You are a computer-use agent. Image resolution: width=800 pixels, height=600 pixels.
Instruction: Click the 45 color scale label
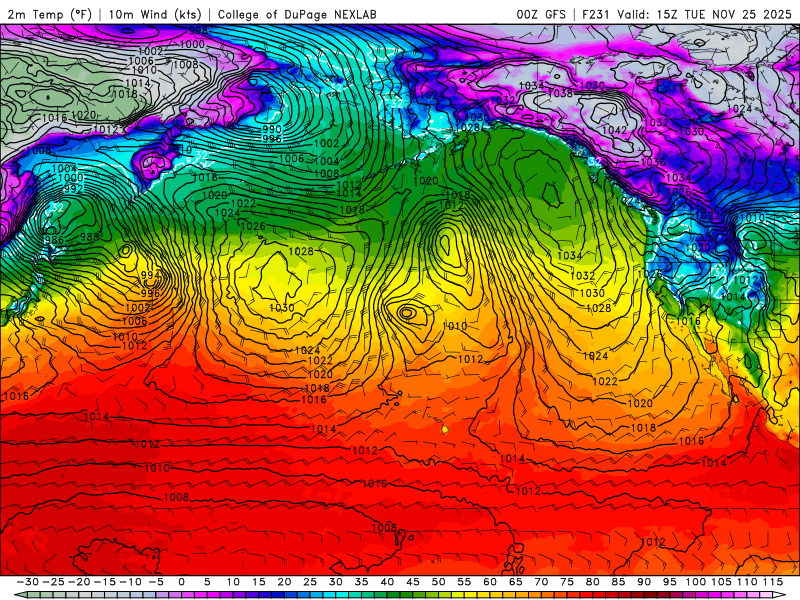pos(413,582)
